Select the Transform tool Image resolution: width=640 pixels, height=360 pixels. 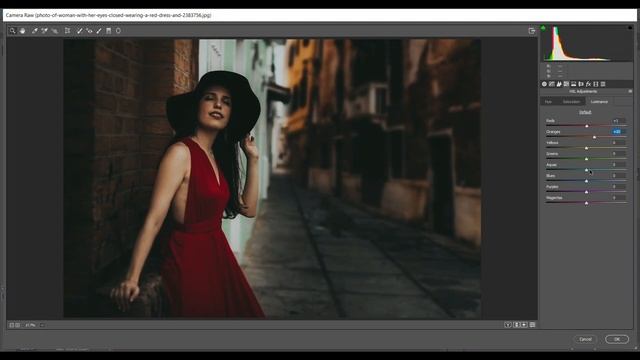tap(67, 31)
